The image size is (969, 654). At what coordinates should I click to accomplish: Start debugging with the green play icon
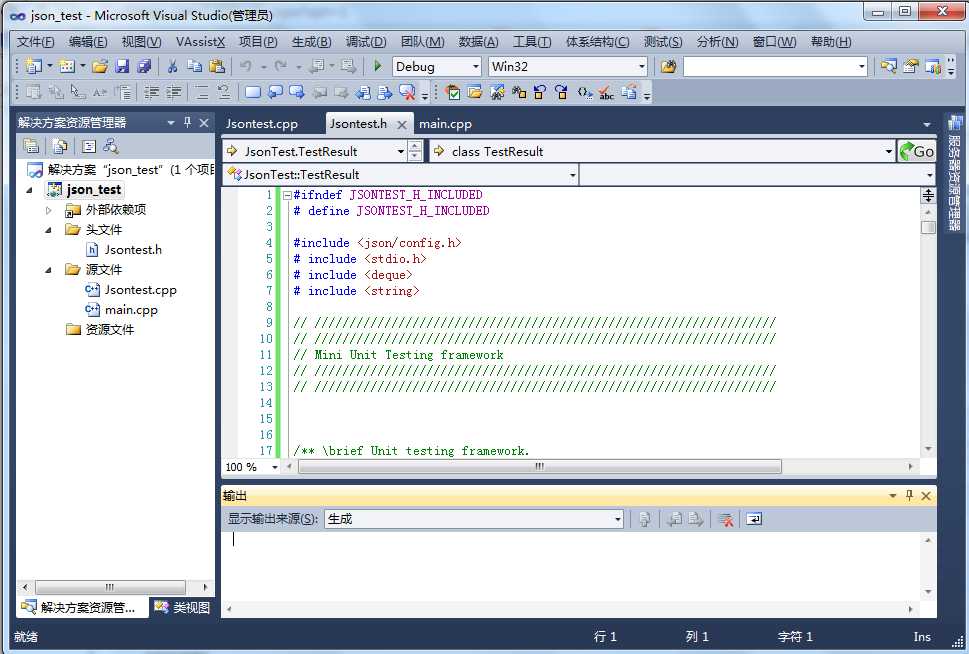click(378, 66)
